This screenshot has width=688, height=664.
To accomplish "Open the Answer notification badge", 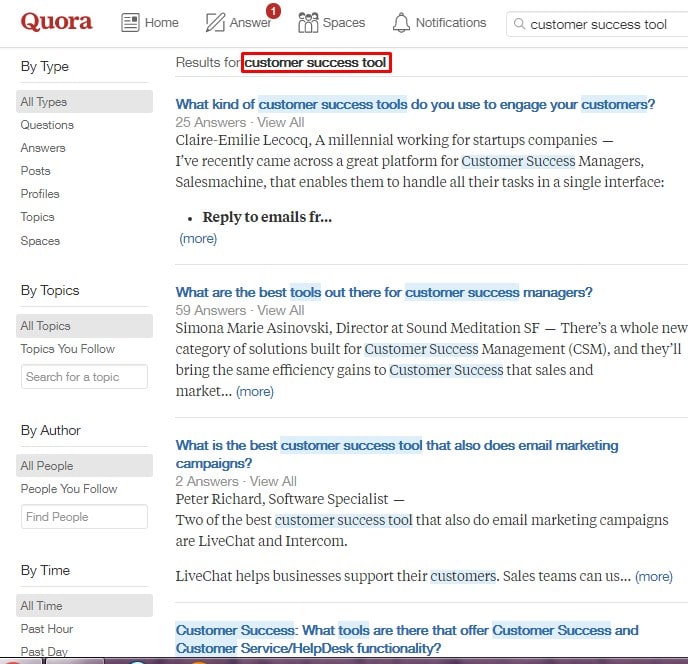I will [x=273, y=11].
